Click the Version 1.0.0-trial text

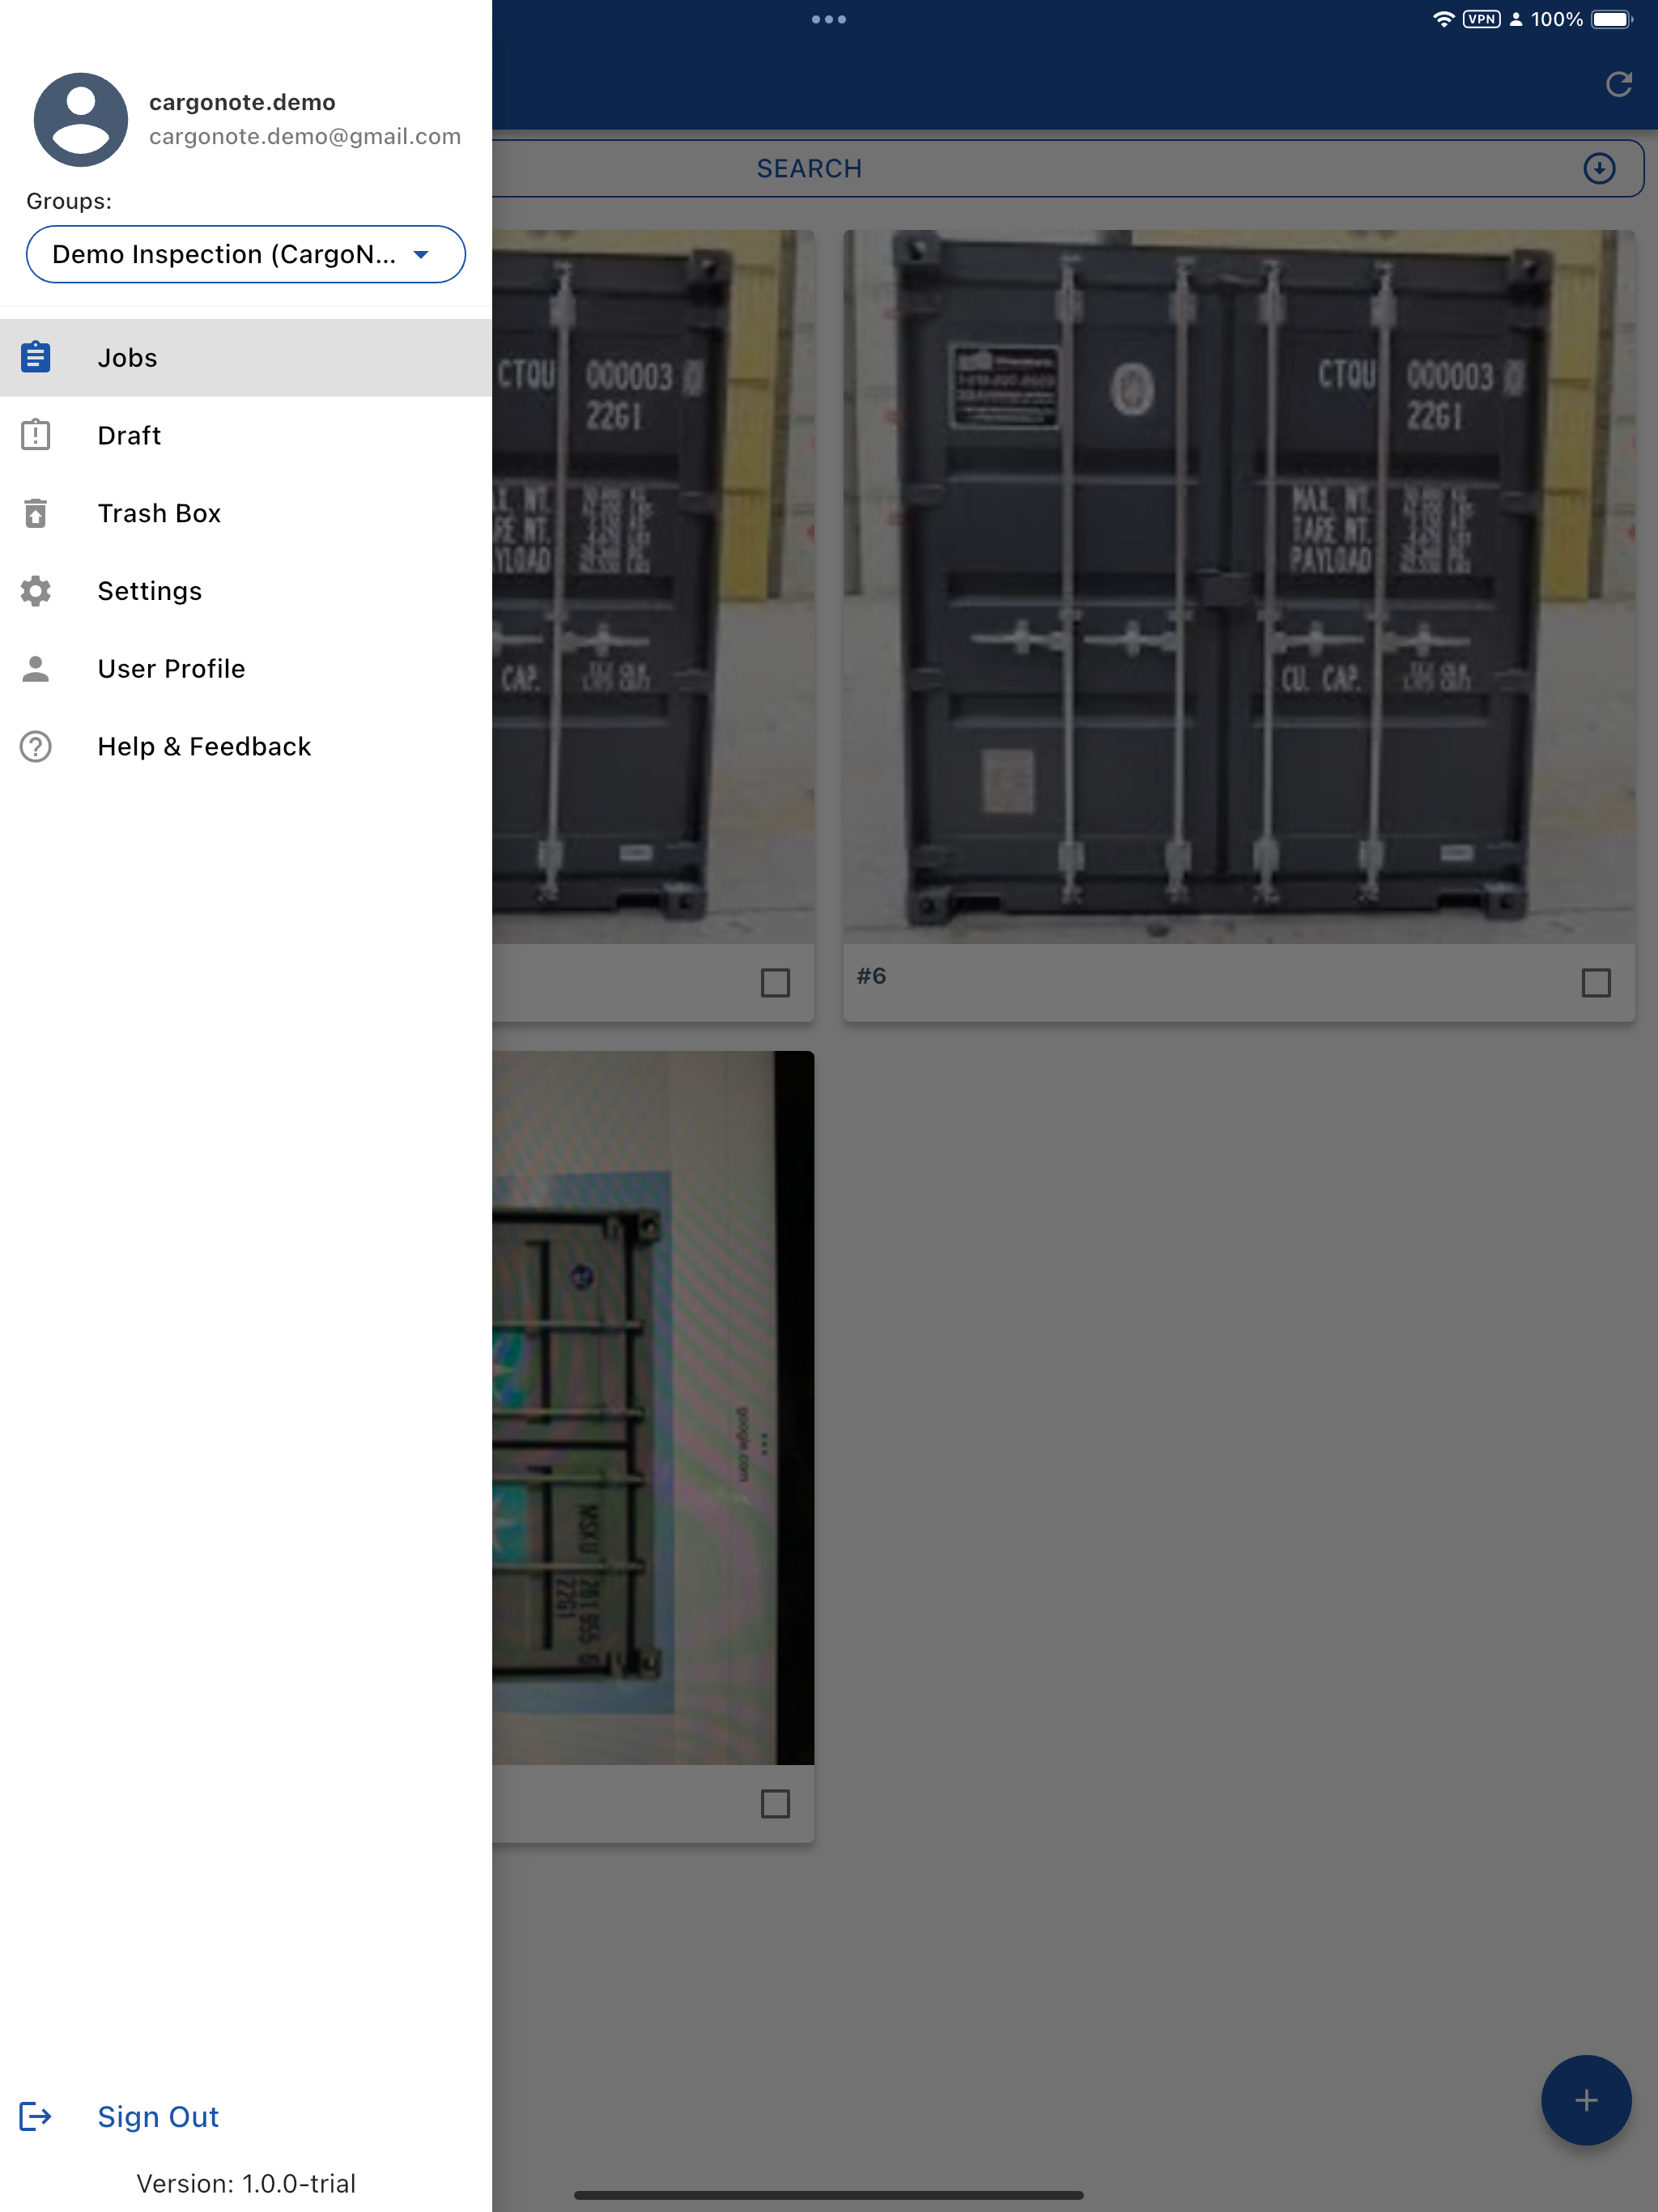pos(246,2183)
